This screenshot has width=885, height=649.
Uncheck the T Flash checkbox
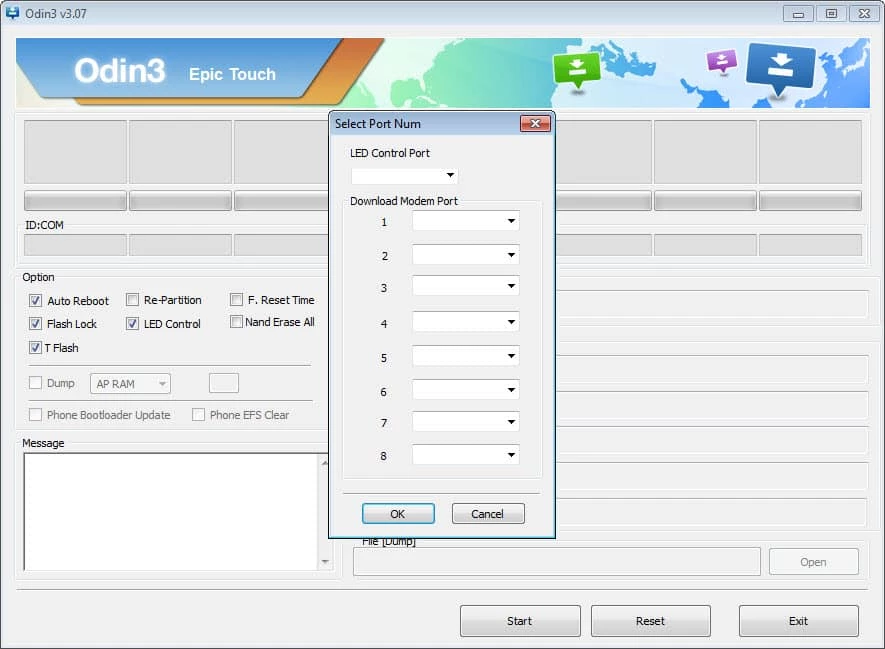[36, 348]
